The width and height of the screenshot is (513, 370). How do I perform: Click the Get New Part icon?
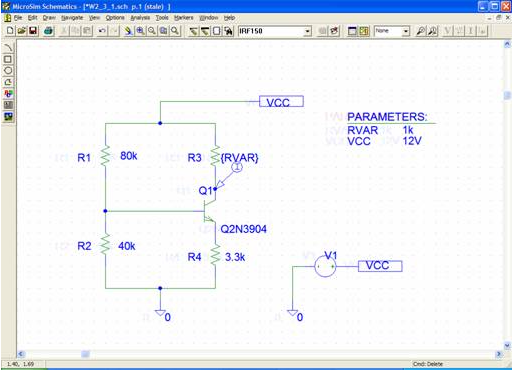[x=228, y=31]
